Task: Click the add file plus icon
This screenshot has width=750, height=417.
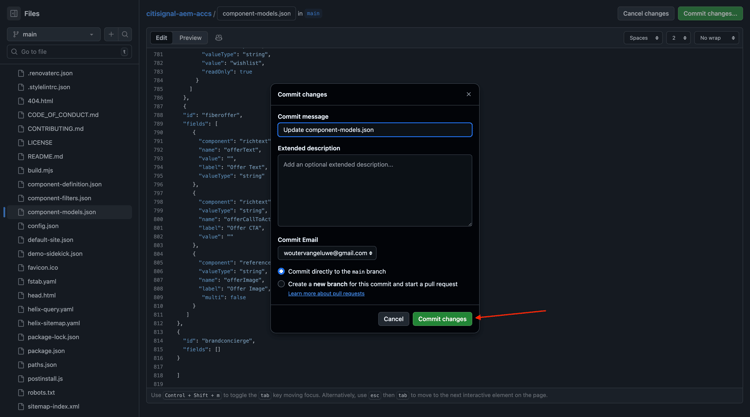Action: tap(111, 34)
